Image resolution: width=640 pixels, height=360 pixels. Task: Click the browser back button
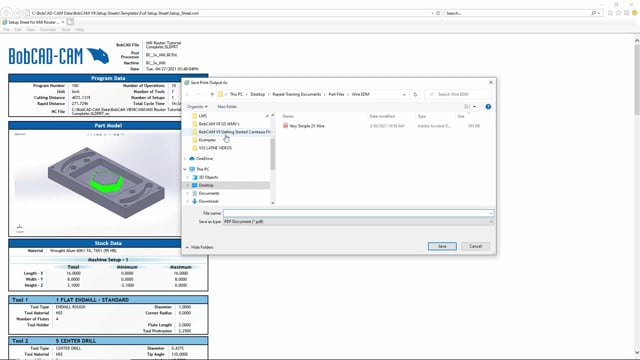click(x=7, y=13)
